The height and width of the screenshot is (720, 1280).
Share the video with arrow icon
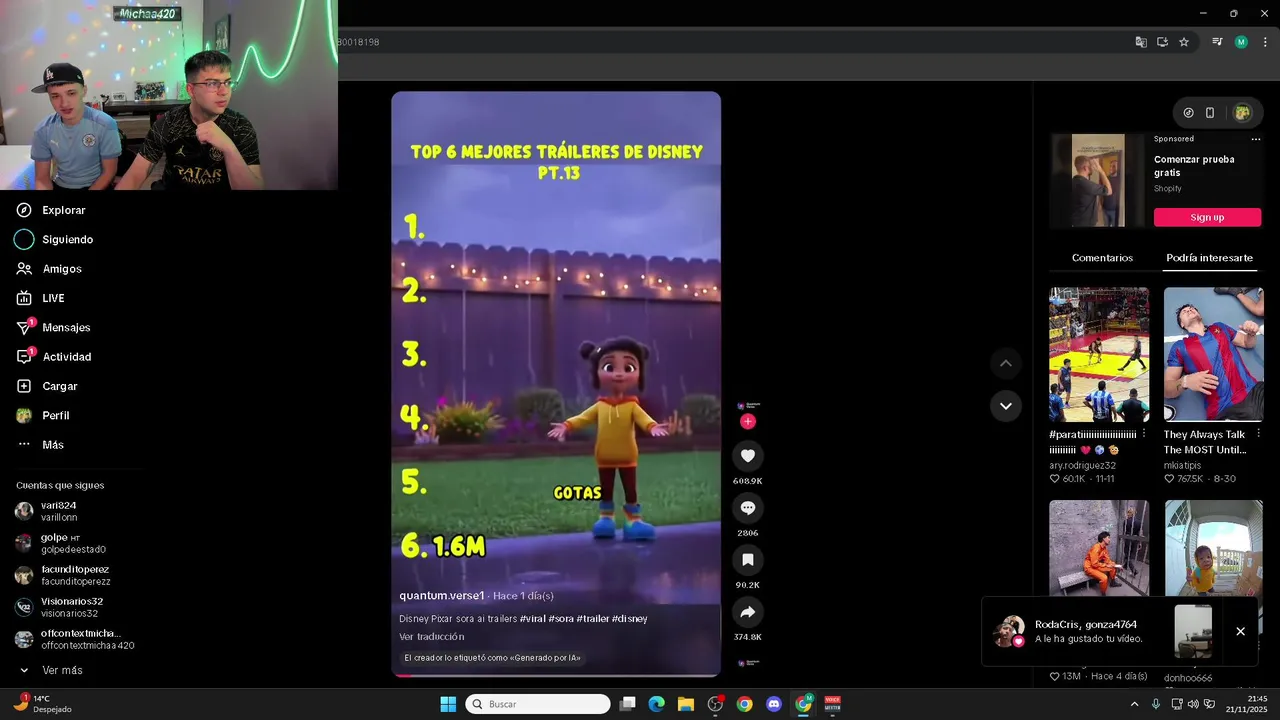click(x=747, y=612)
